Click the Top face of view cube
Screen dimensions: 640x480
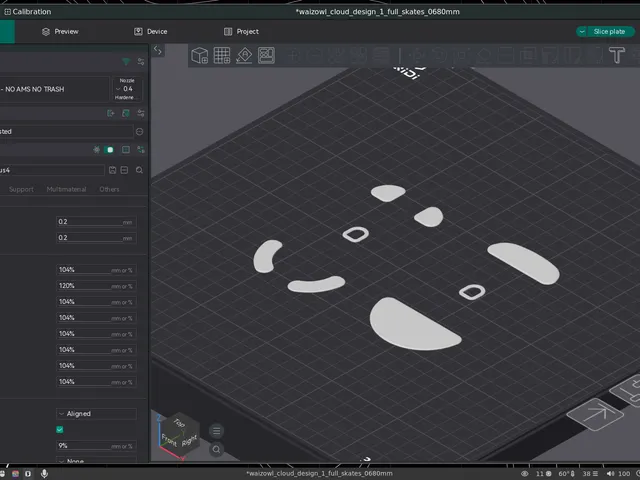tap(179, 423)
